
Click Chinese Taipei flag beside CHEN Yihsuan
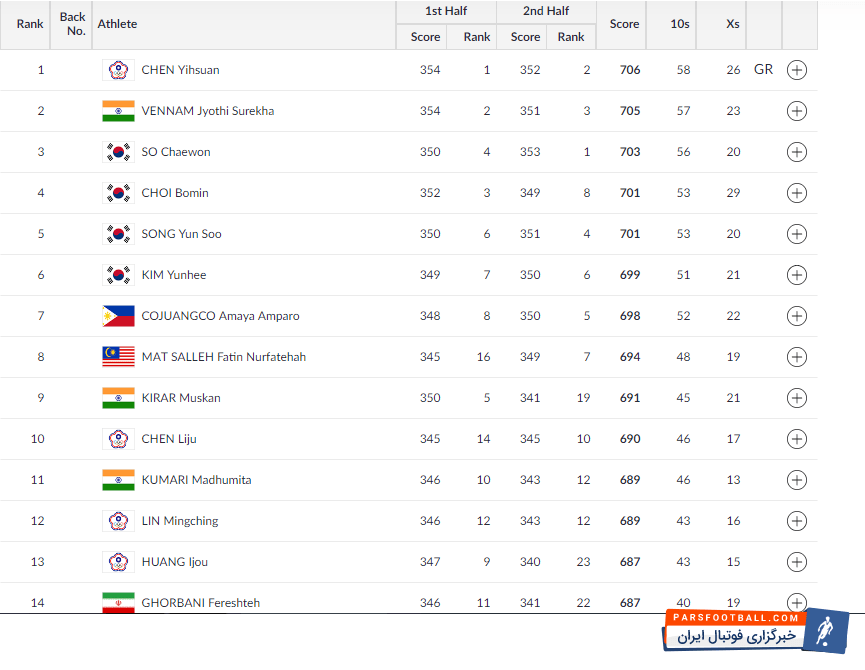point(118,70)
